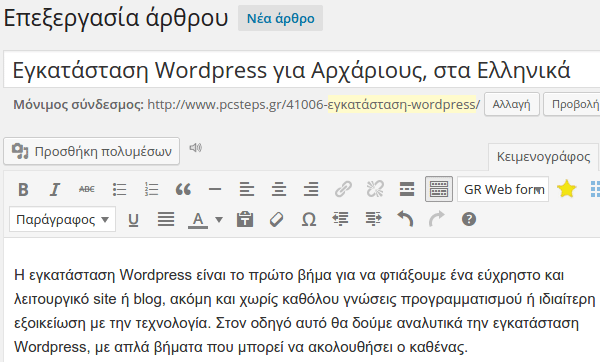Click speaker icon next to media button
The width and height of the screenshot is (600, 362).
pyautogui.click(x=196, y=147)
